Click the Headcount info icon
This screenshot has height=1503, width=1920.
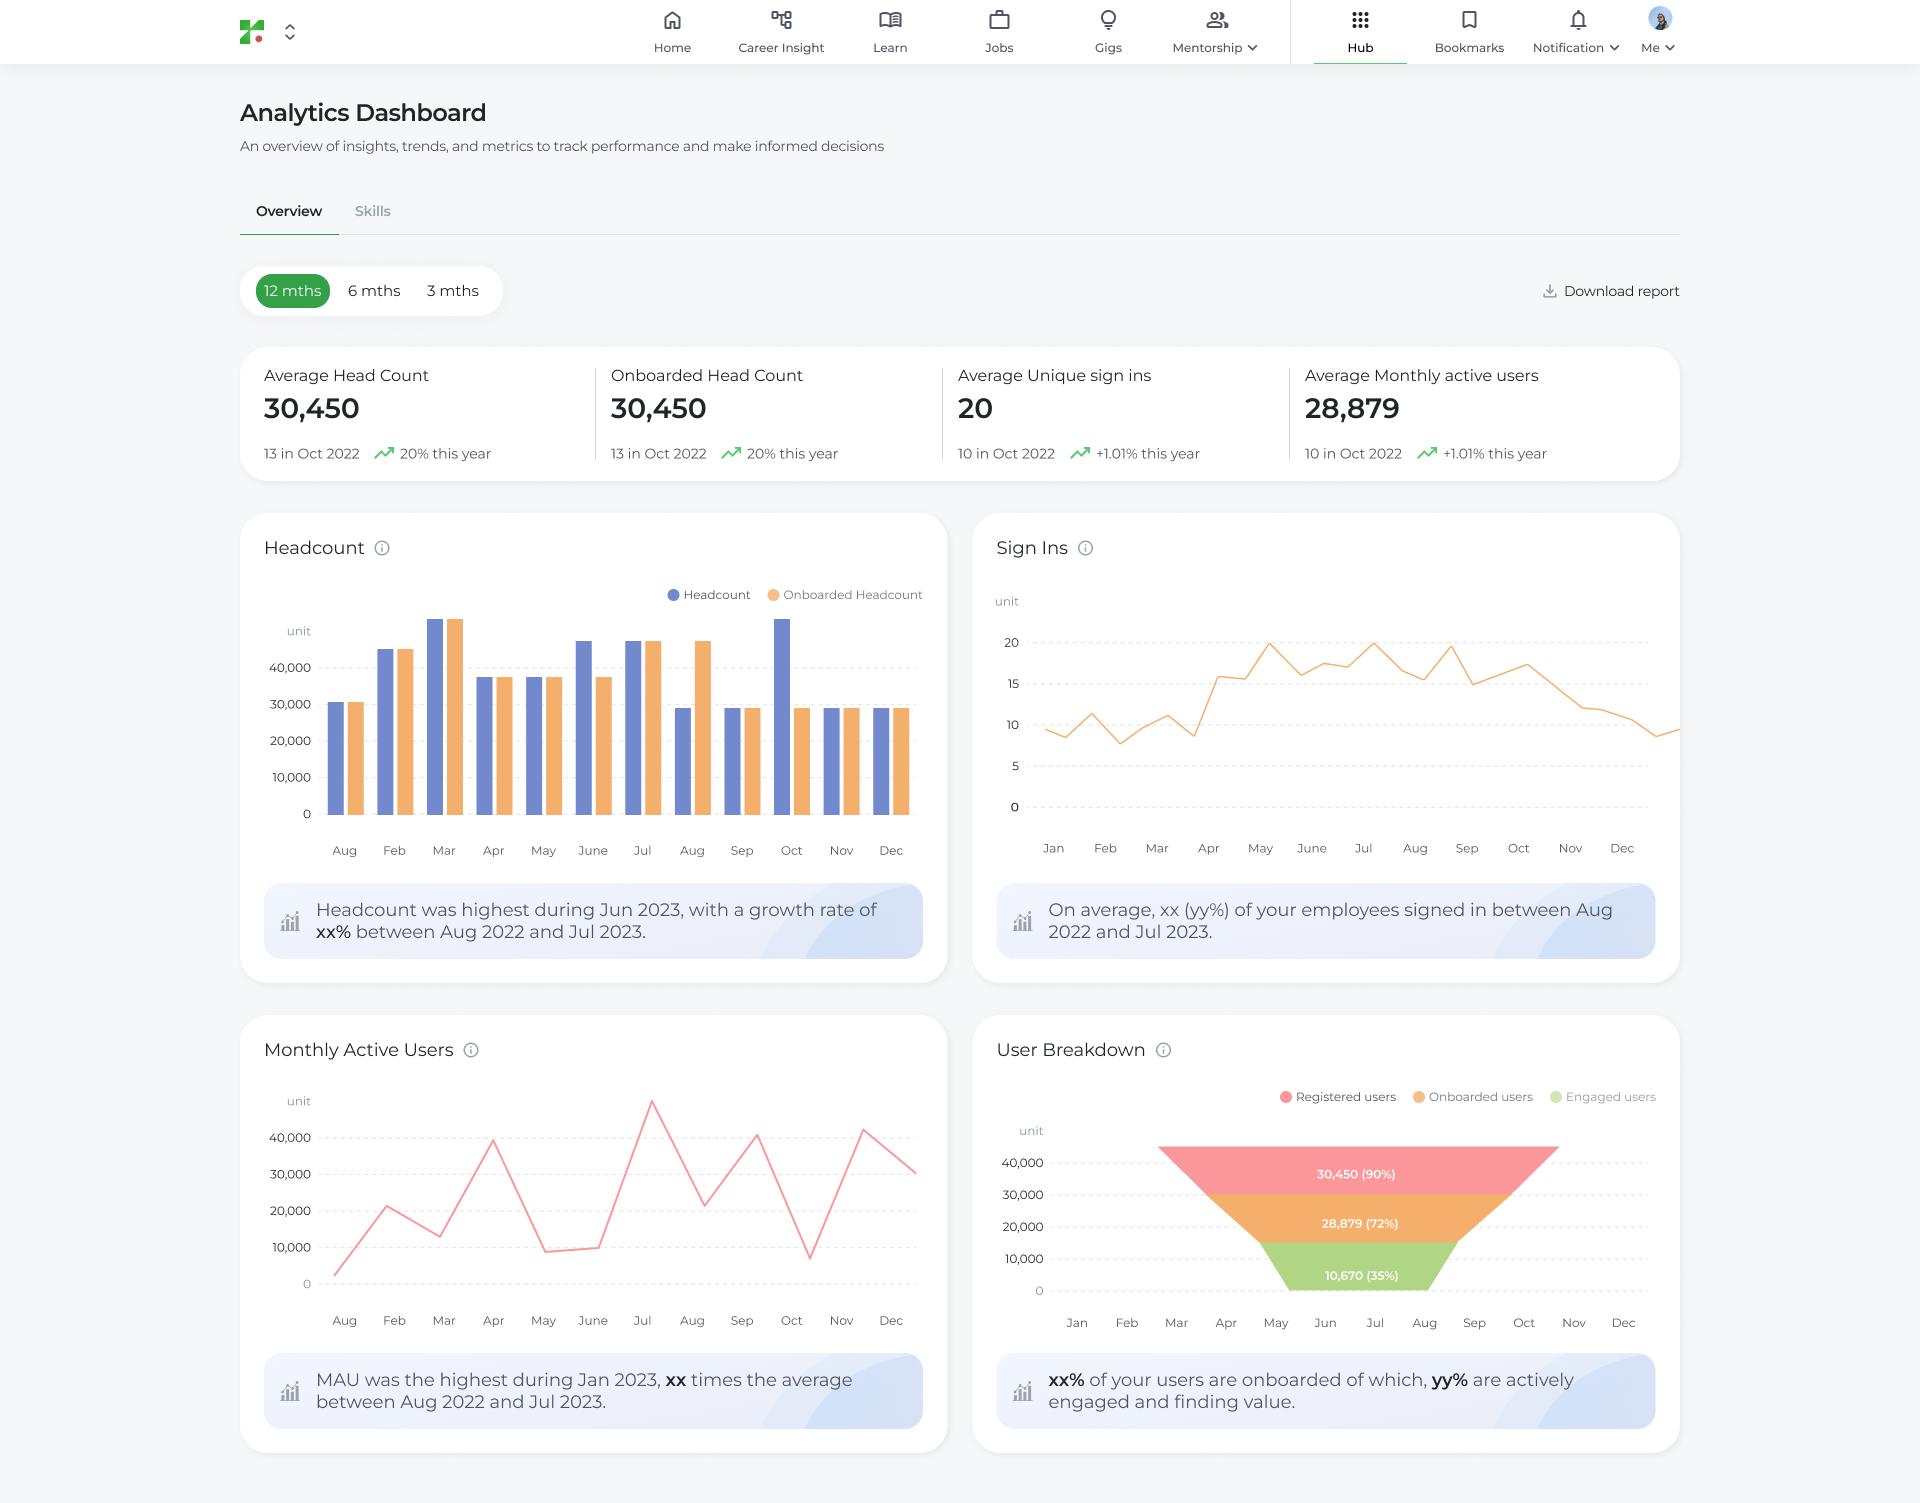point(382,548)
